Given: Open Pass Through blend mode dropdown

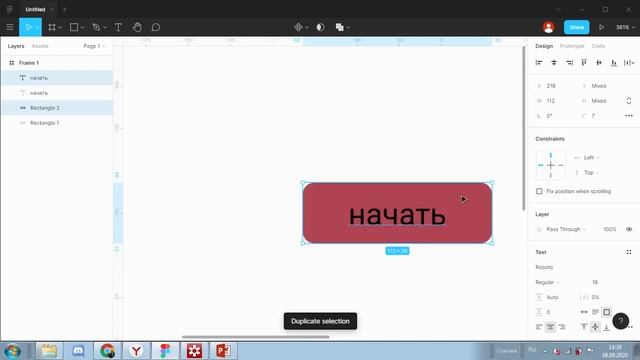Looking at the screenshot, I should point(566,229).
